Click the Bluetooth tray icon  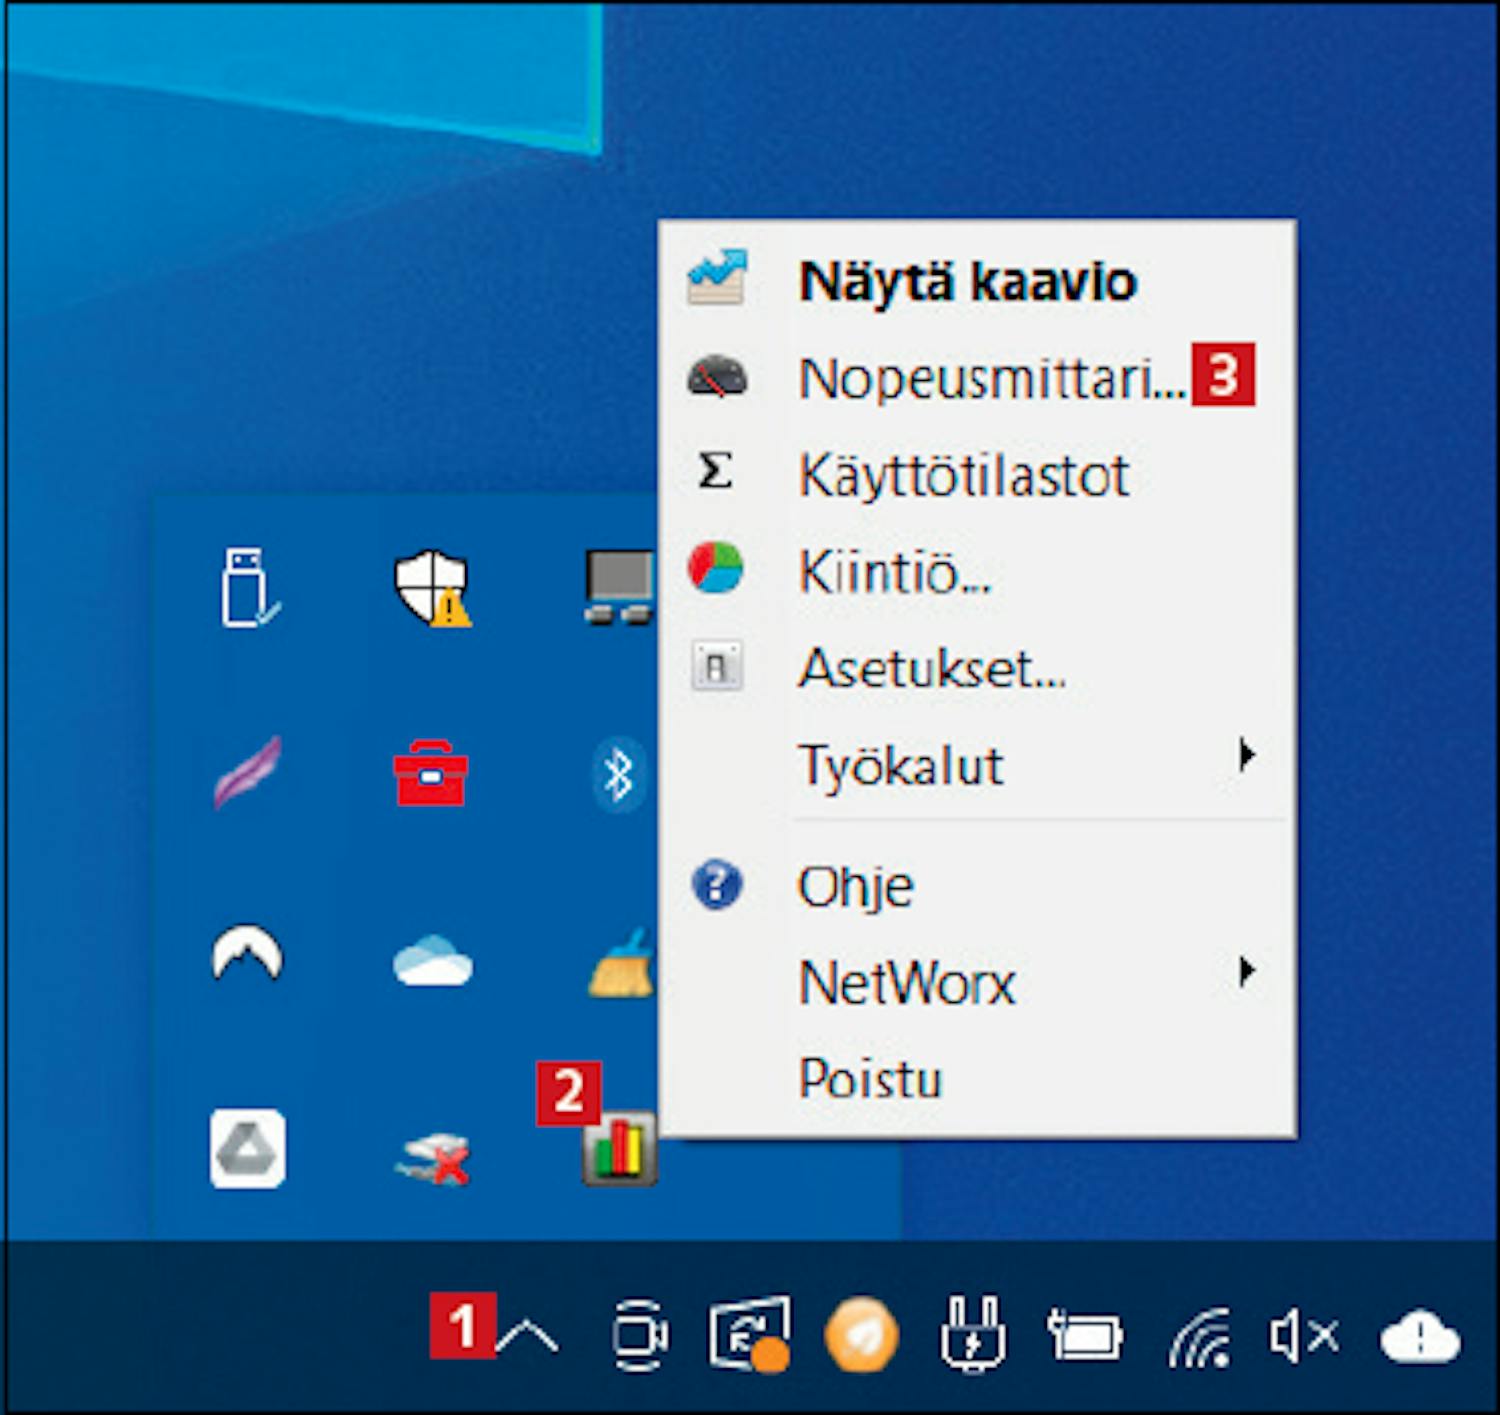click(x=619, y=774)
